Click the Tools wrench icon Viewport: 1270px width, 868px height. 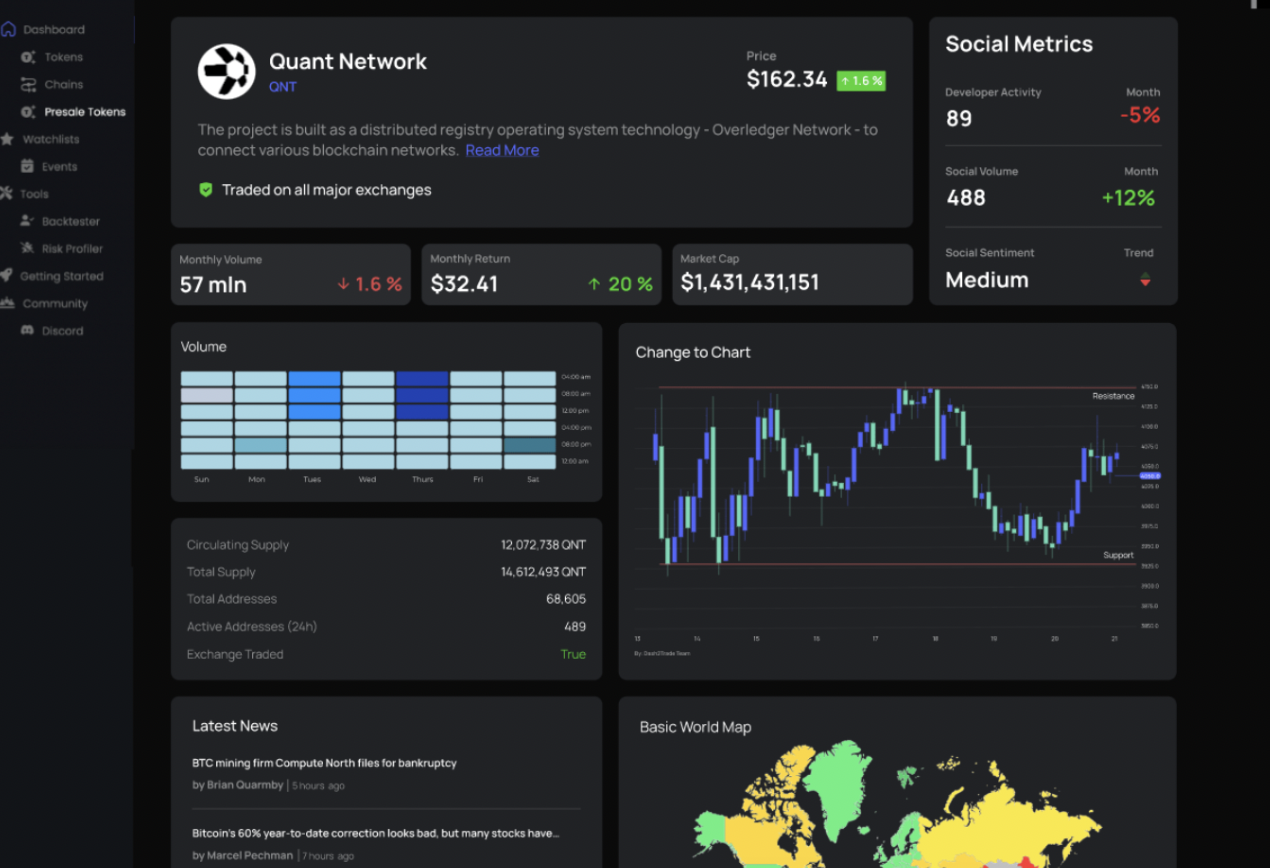click(7, 193)
